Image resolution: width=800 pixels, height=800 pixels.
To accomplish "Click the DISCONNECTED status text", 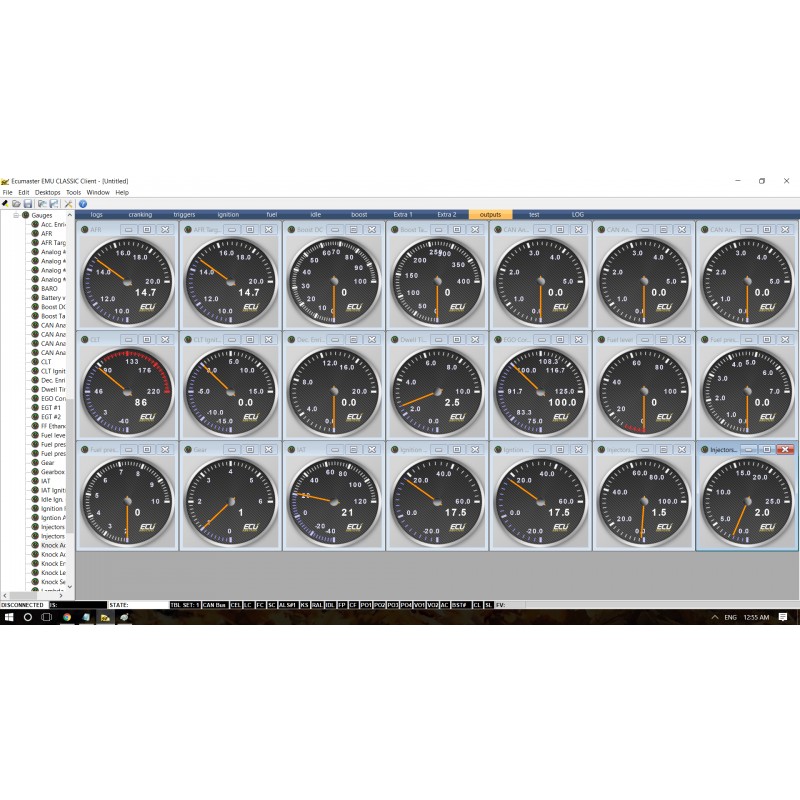I will click(23, 605).
